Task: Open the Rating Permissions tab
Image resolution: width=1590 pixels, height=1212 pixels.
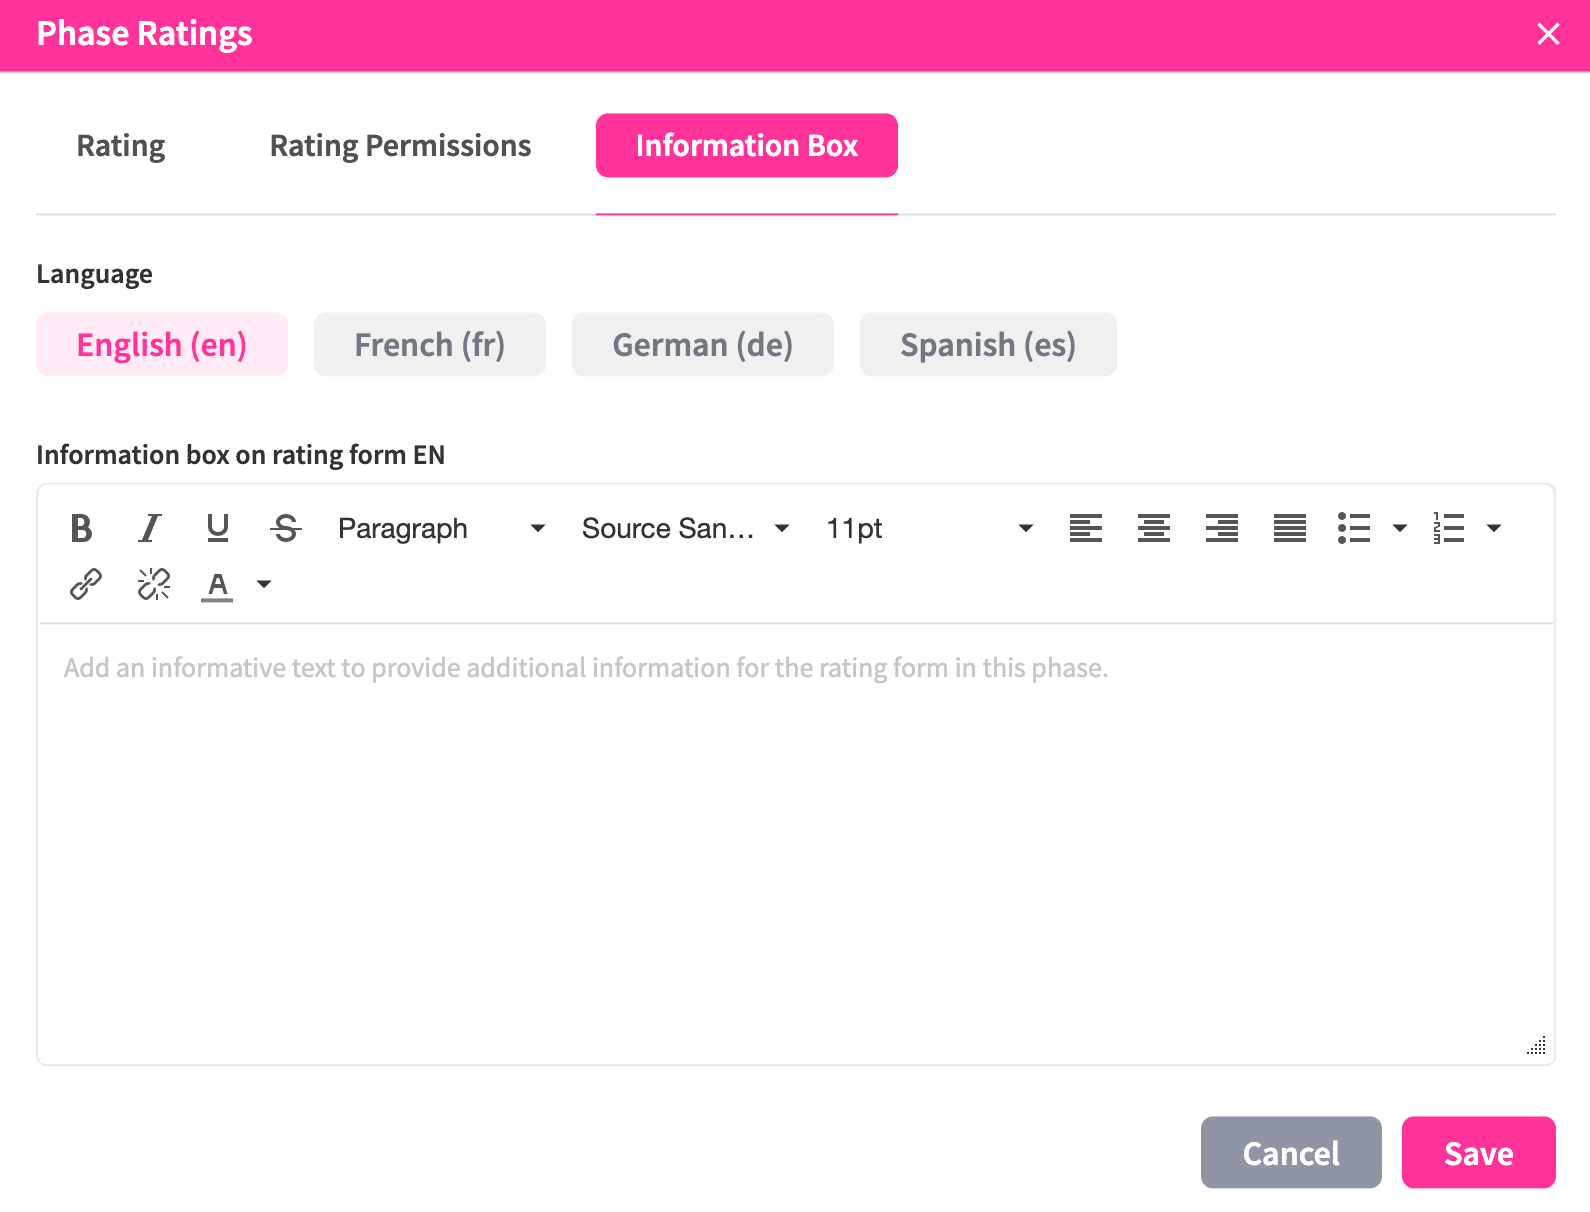Action: (x=400, y=146)
